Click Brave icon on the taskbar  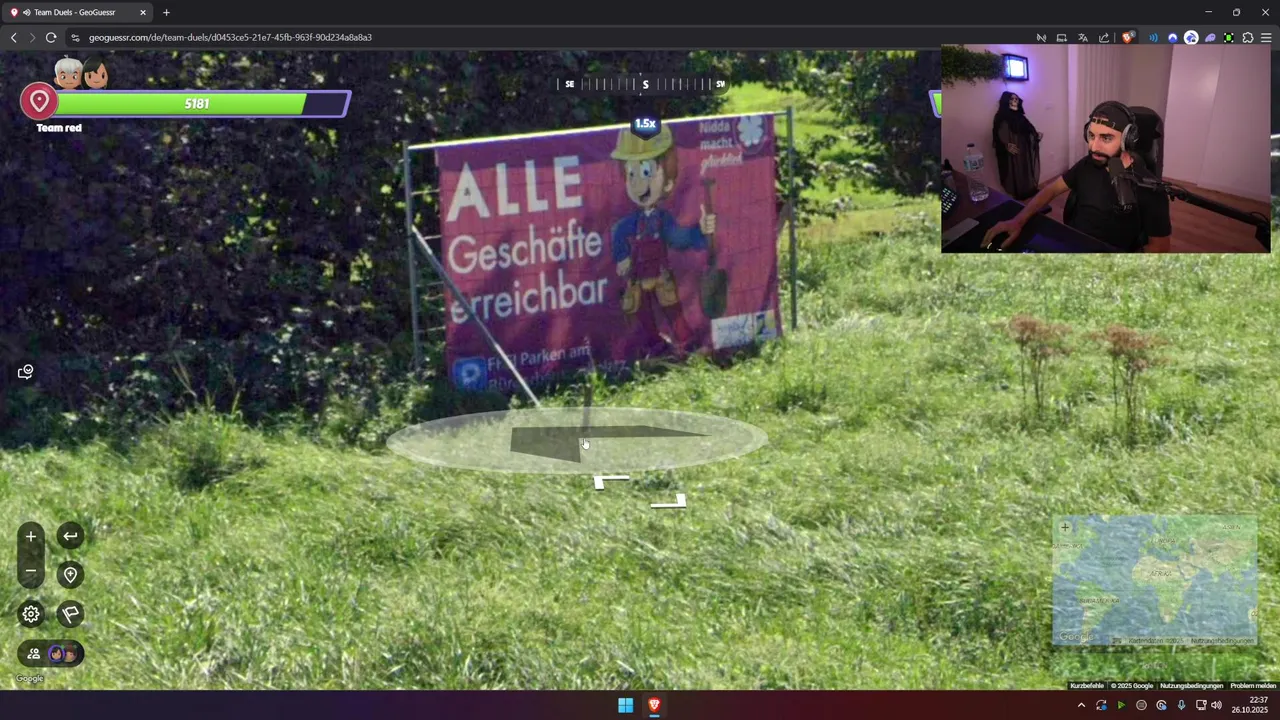tap(654, 705)
